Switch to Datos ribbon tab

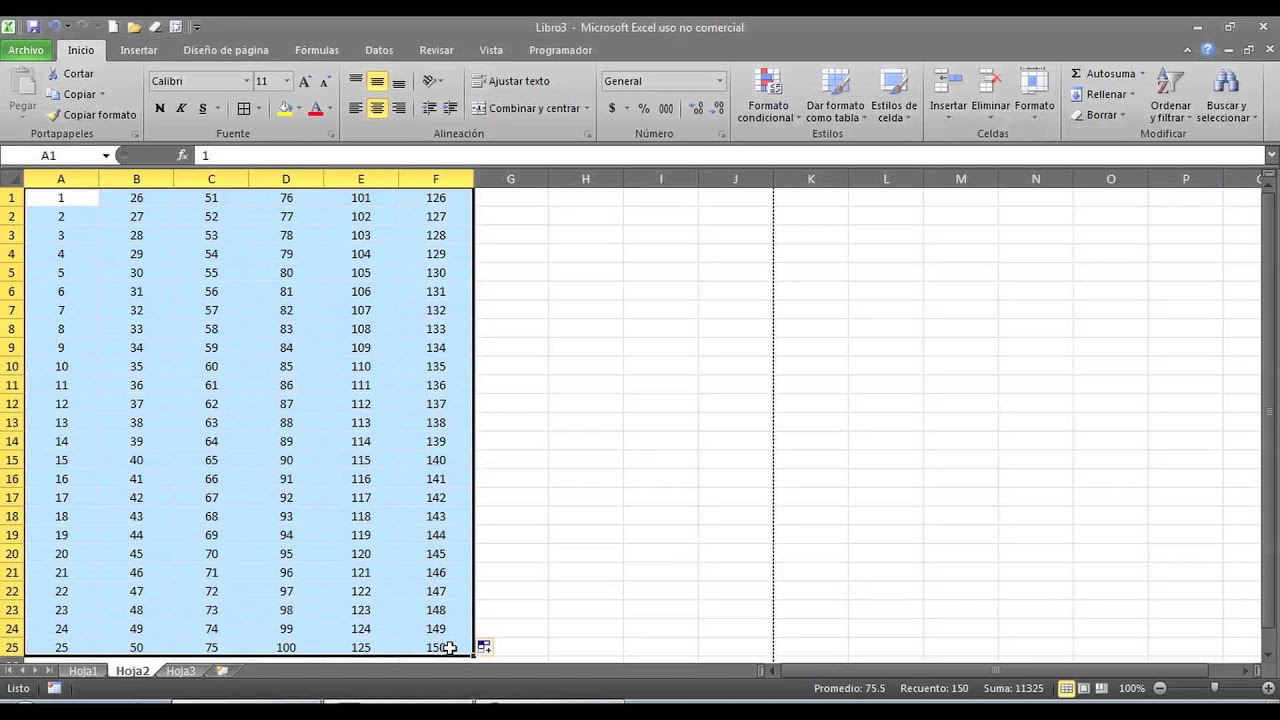(379, 50)
